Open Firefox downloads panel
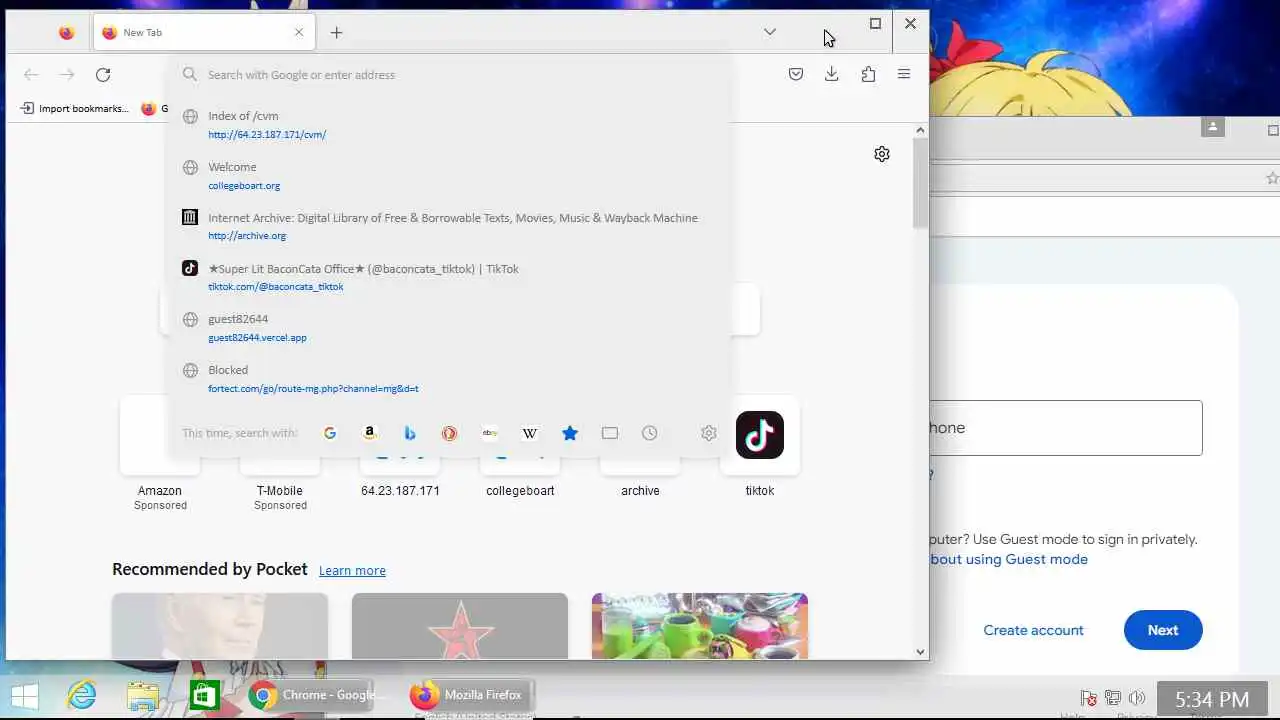This screenshot has height=720, width=1280. tap(832, 74)
